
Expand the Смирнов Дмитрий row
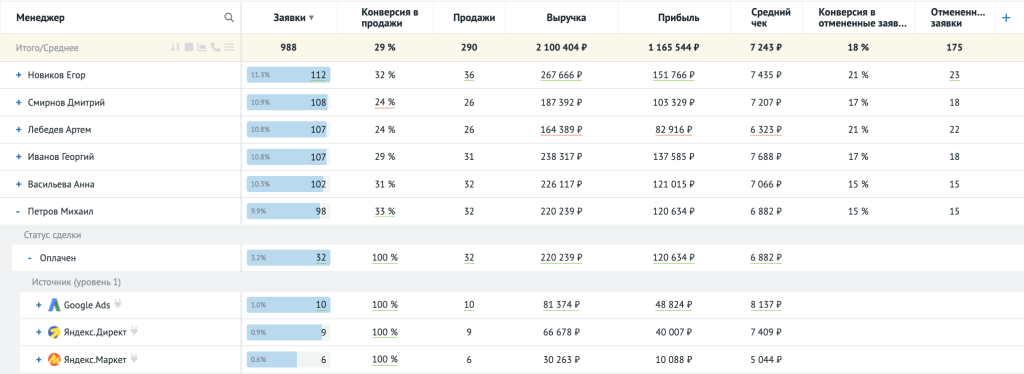pos(18,102)
